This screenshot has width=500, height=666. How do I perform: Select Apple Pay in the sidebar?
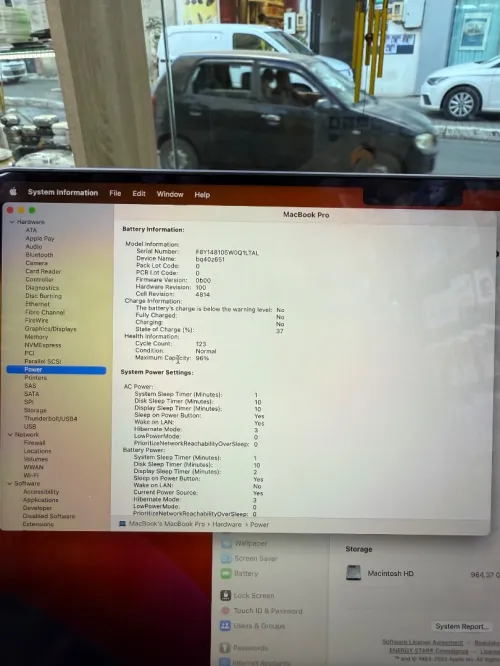coord(40,238)
